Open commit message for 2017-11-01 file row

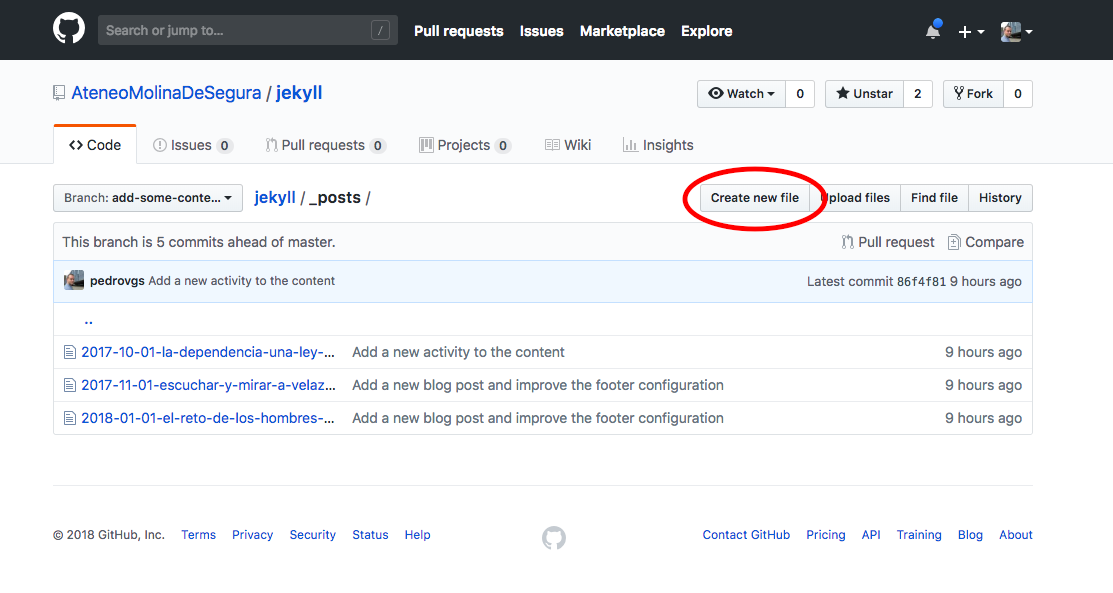[x=538, y=385]
